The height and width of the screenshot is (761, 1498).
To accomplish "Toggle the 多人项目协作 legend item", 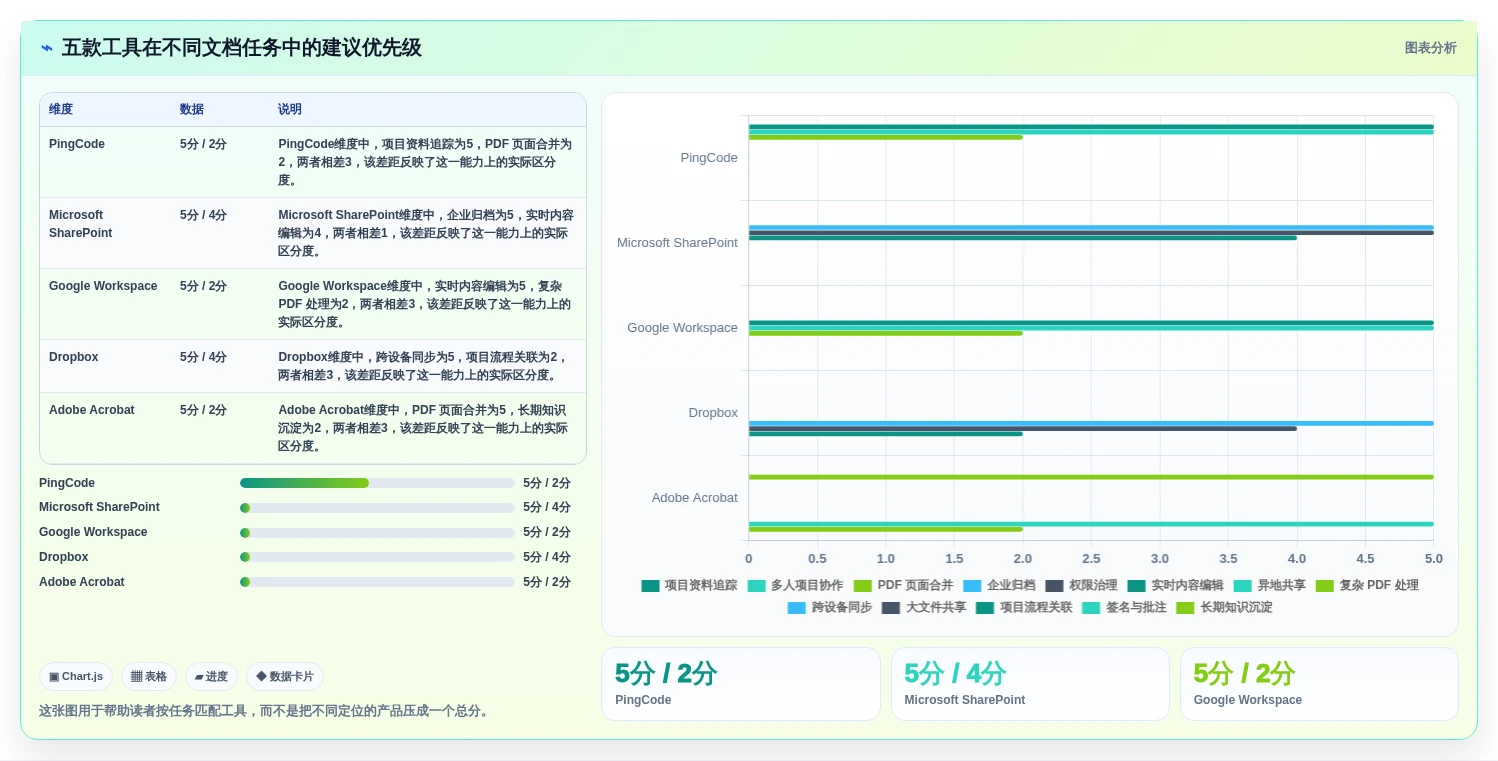I will [795, 585].
